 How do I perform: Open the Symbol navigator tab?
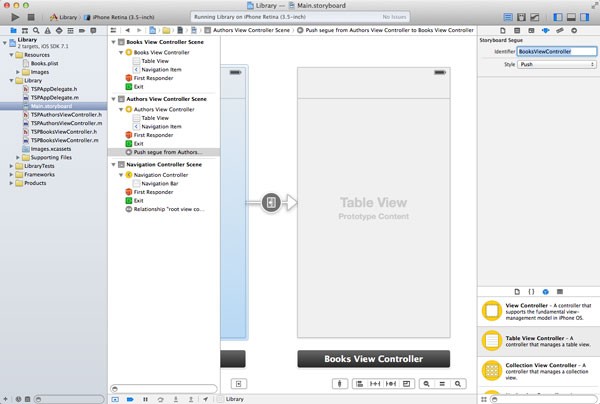click(x=25, y=31)
